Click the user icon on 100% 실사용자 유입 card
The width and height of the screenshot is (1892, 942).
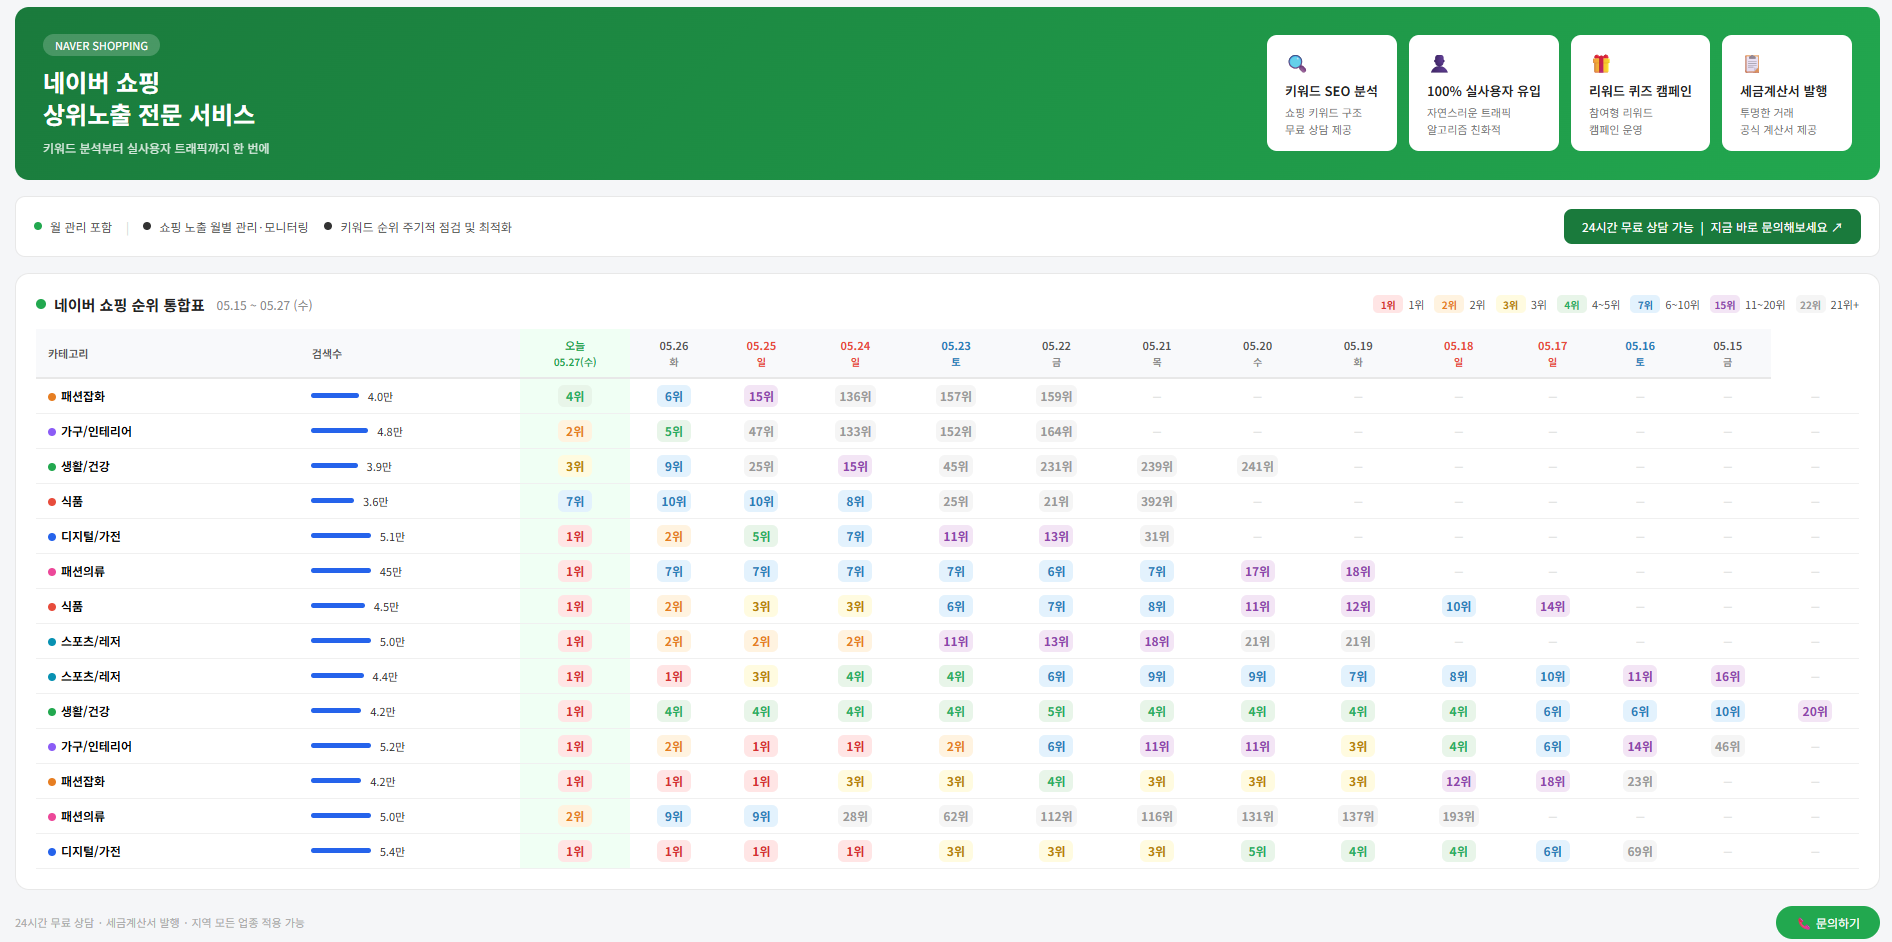1439,64
